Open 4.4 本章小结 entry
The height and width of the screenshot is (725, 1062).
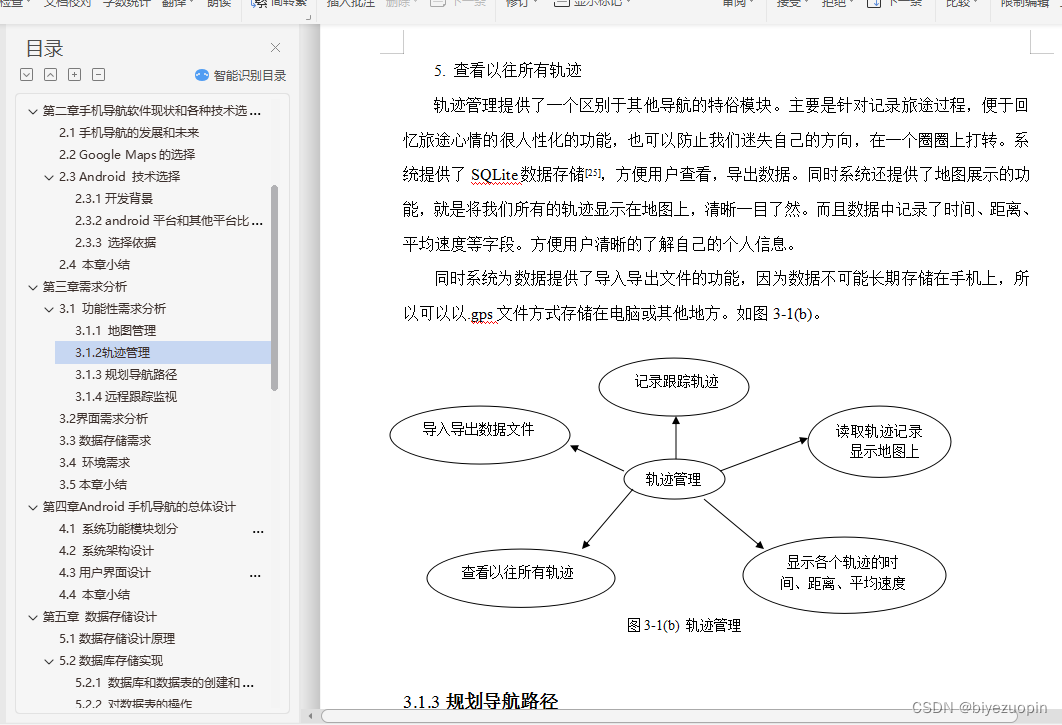(x=94, y=595)
